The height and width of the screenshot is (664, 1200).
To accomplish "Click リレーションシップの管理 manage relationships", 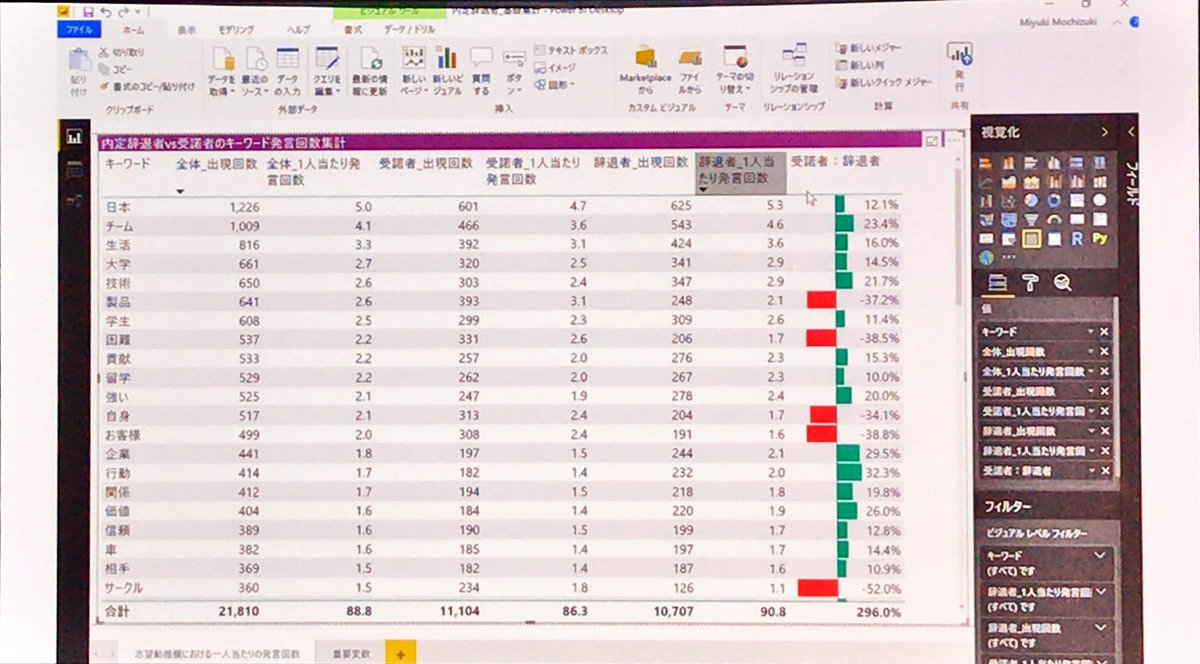I will coord(794,70).
